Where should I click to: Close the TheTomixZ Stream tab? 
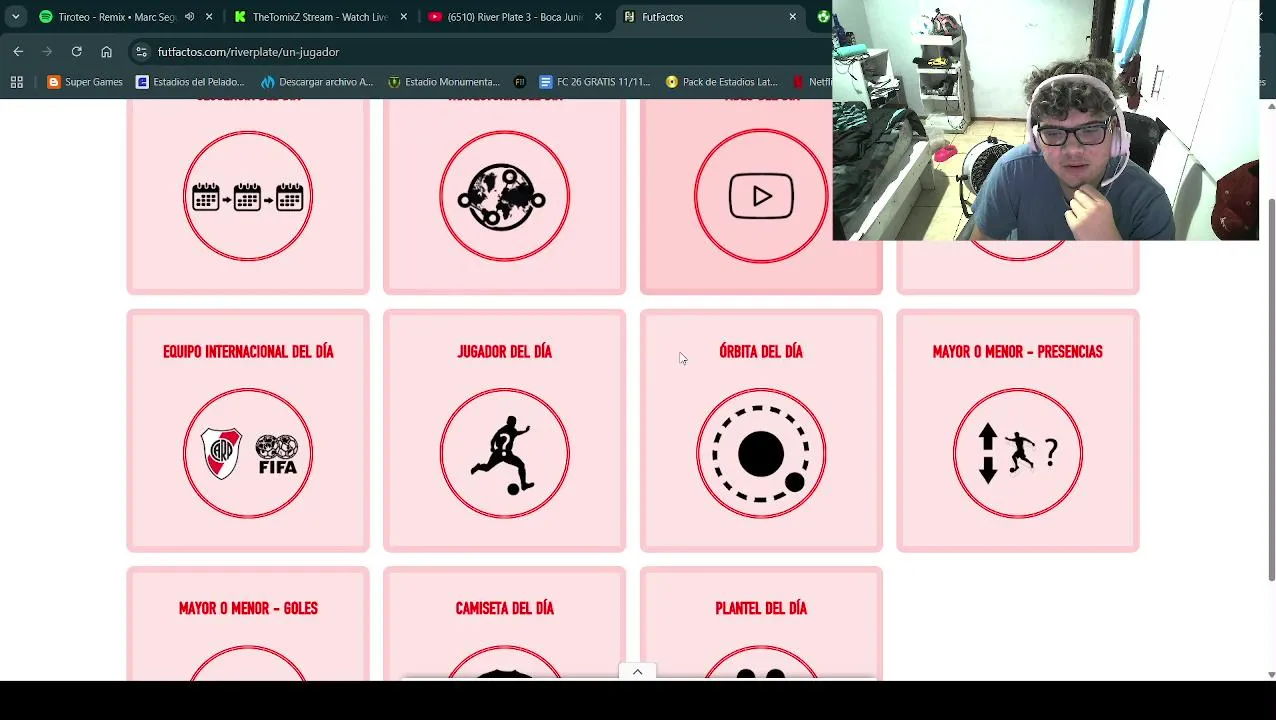click(x=403, y=17)
